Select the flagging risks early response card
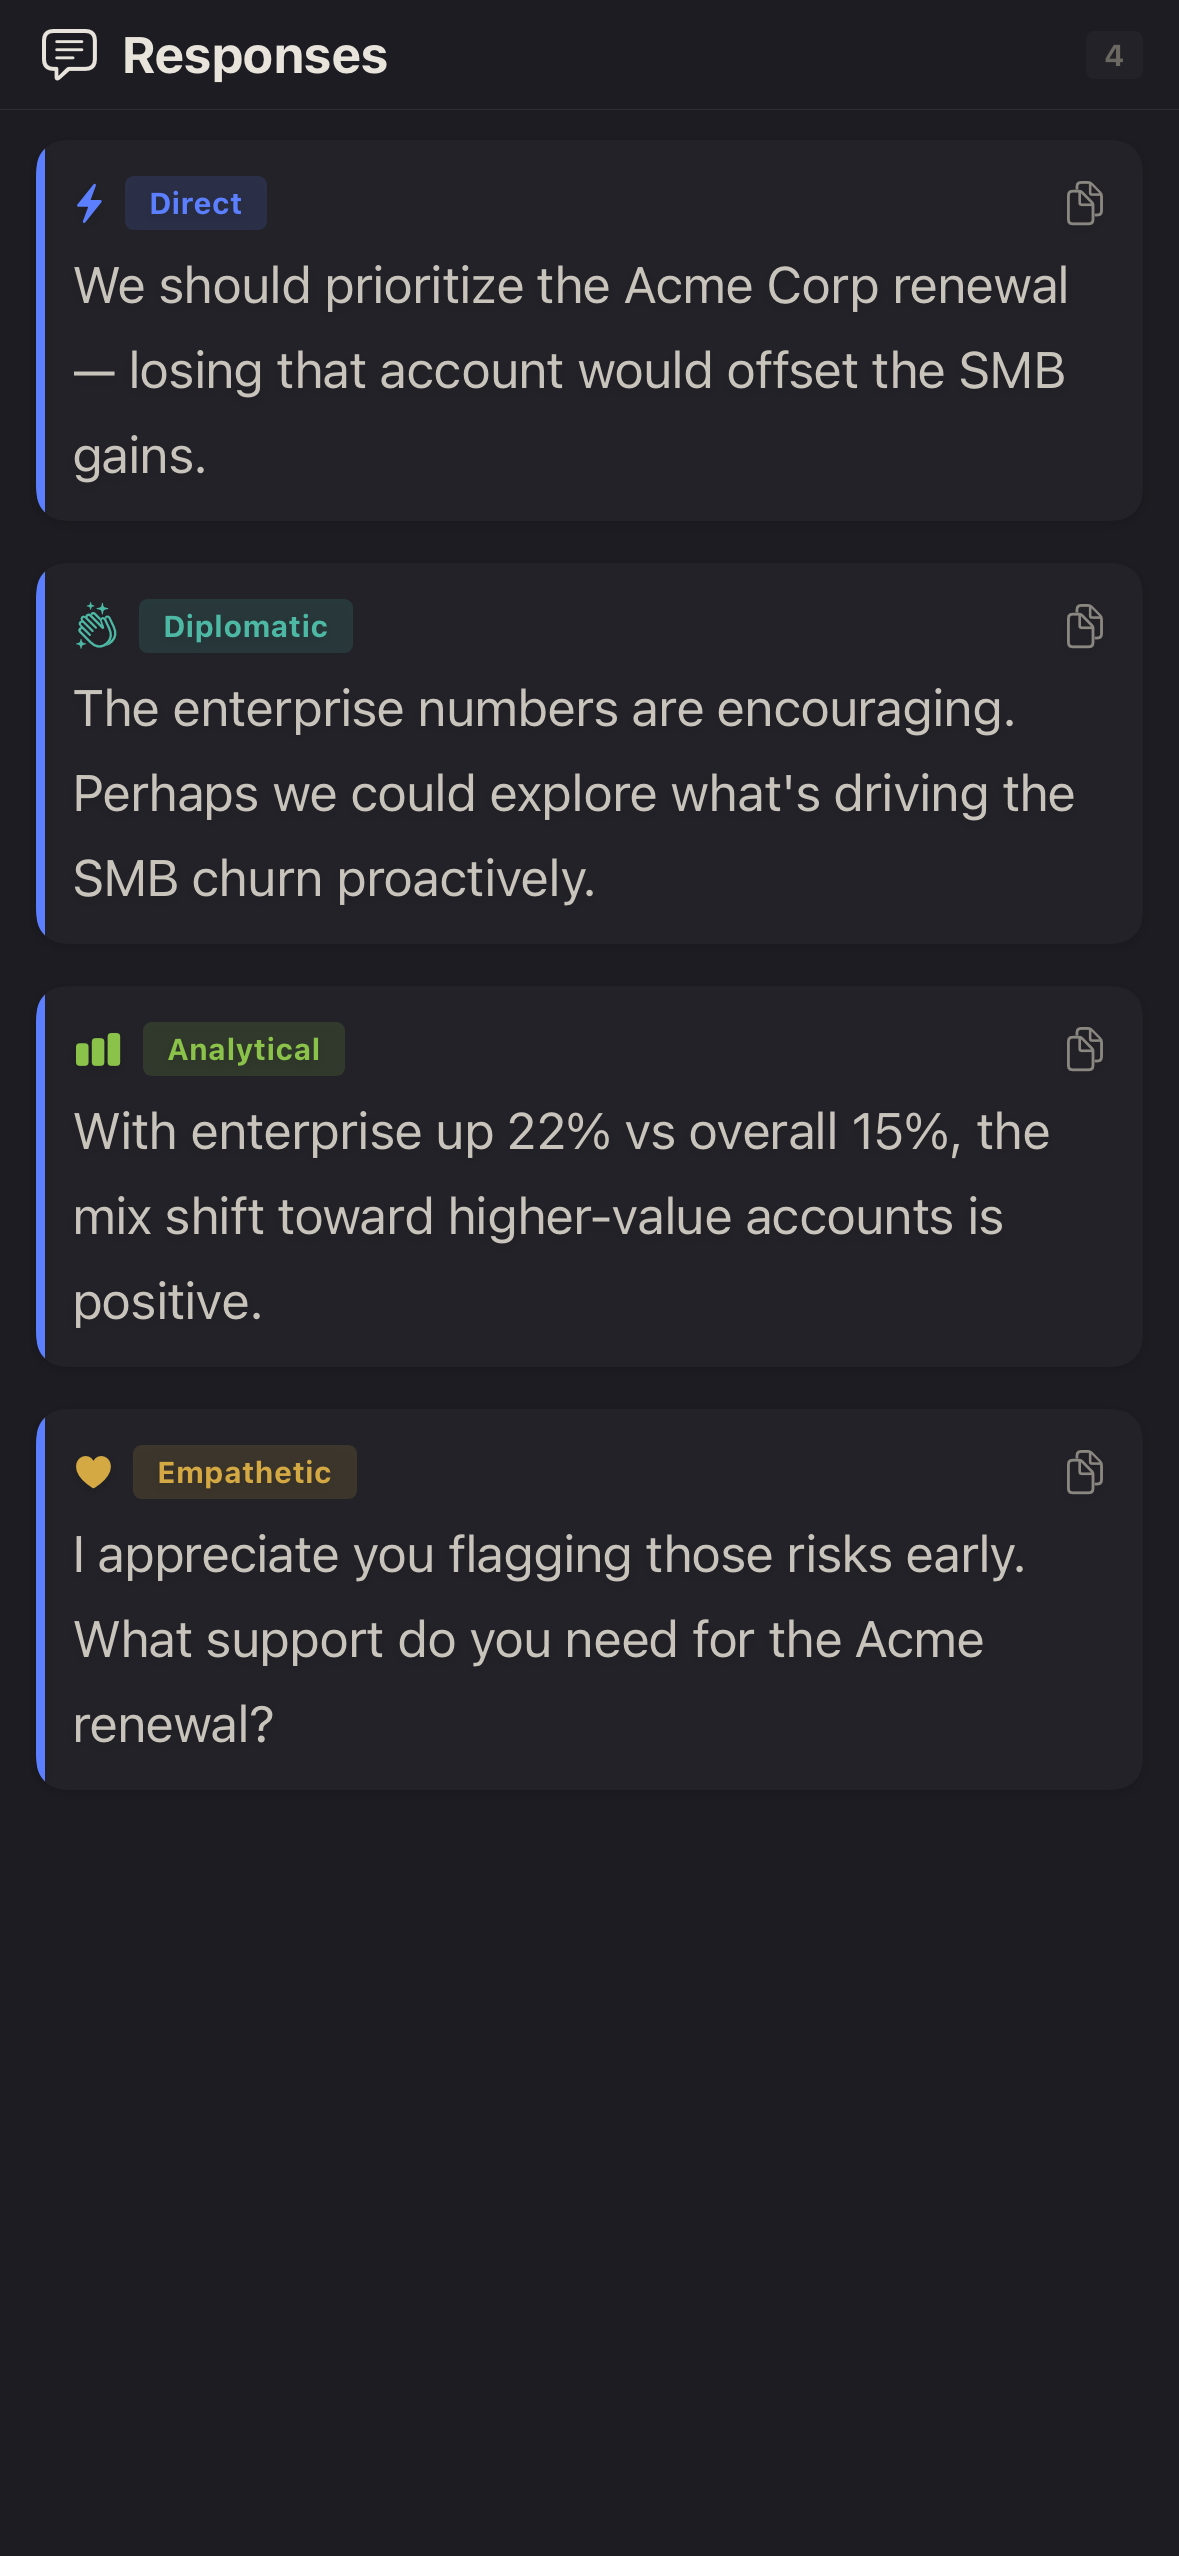This screenshot has width=1179, height=2556. point(590,1639)
